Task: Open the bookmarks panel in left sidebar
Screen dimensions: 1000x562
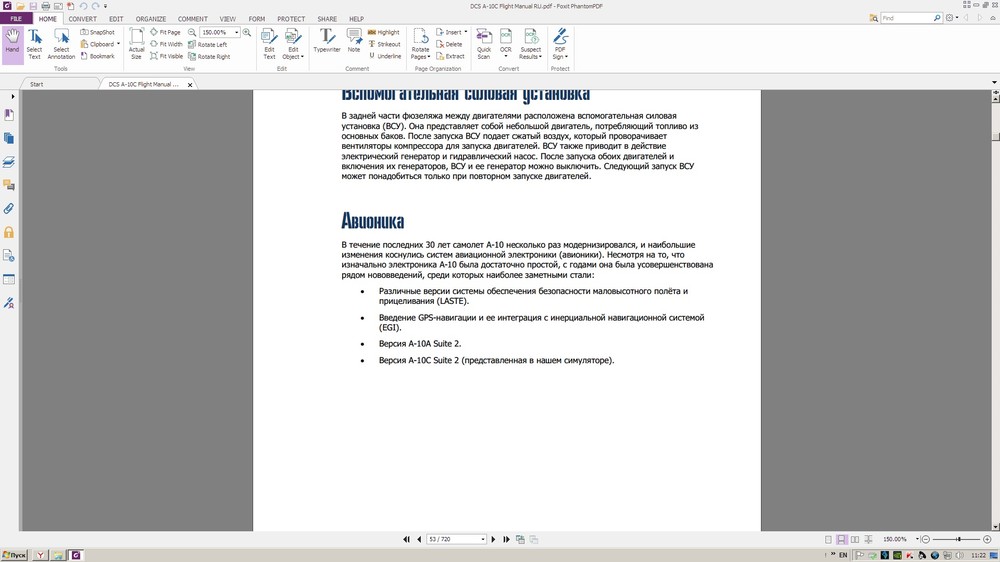Action: pos(9,115)
